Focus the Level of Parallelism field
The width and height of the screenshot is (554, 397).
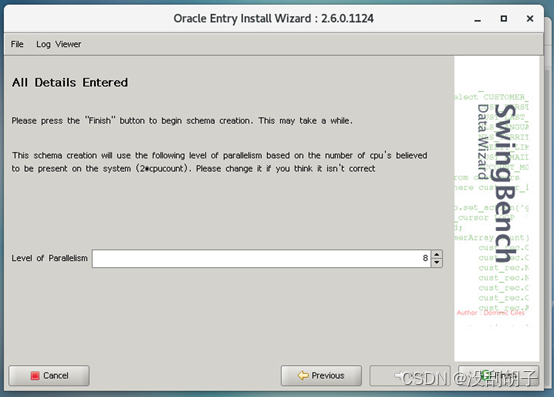261,258
